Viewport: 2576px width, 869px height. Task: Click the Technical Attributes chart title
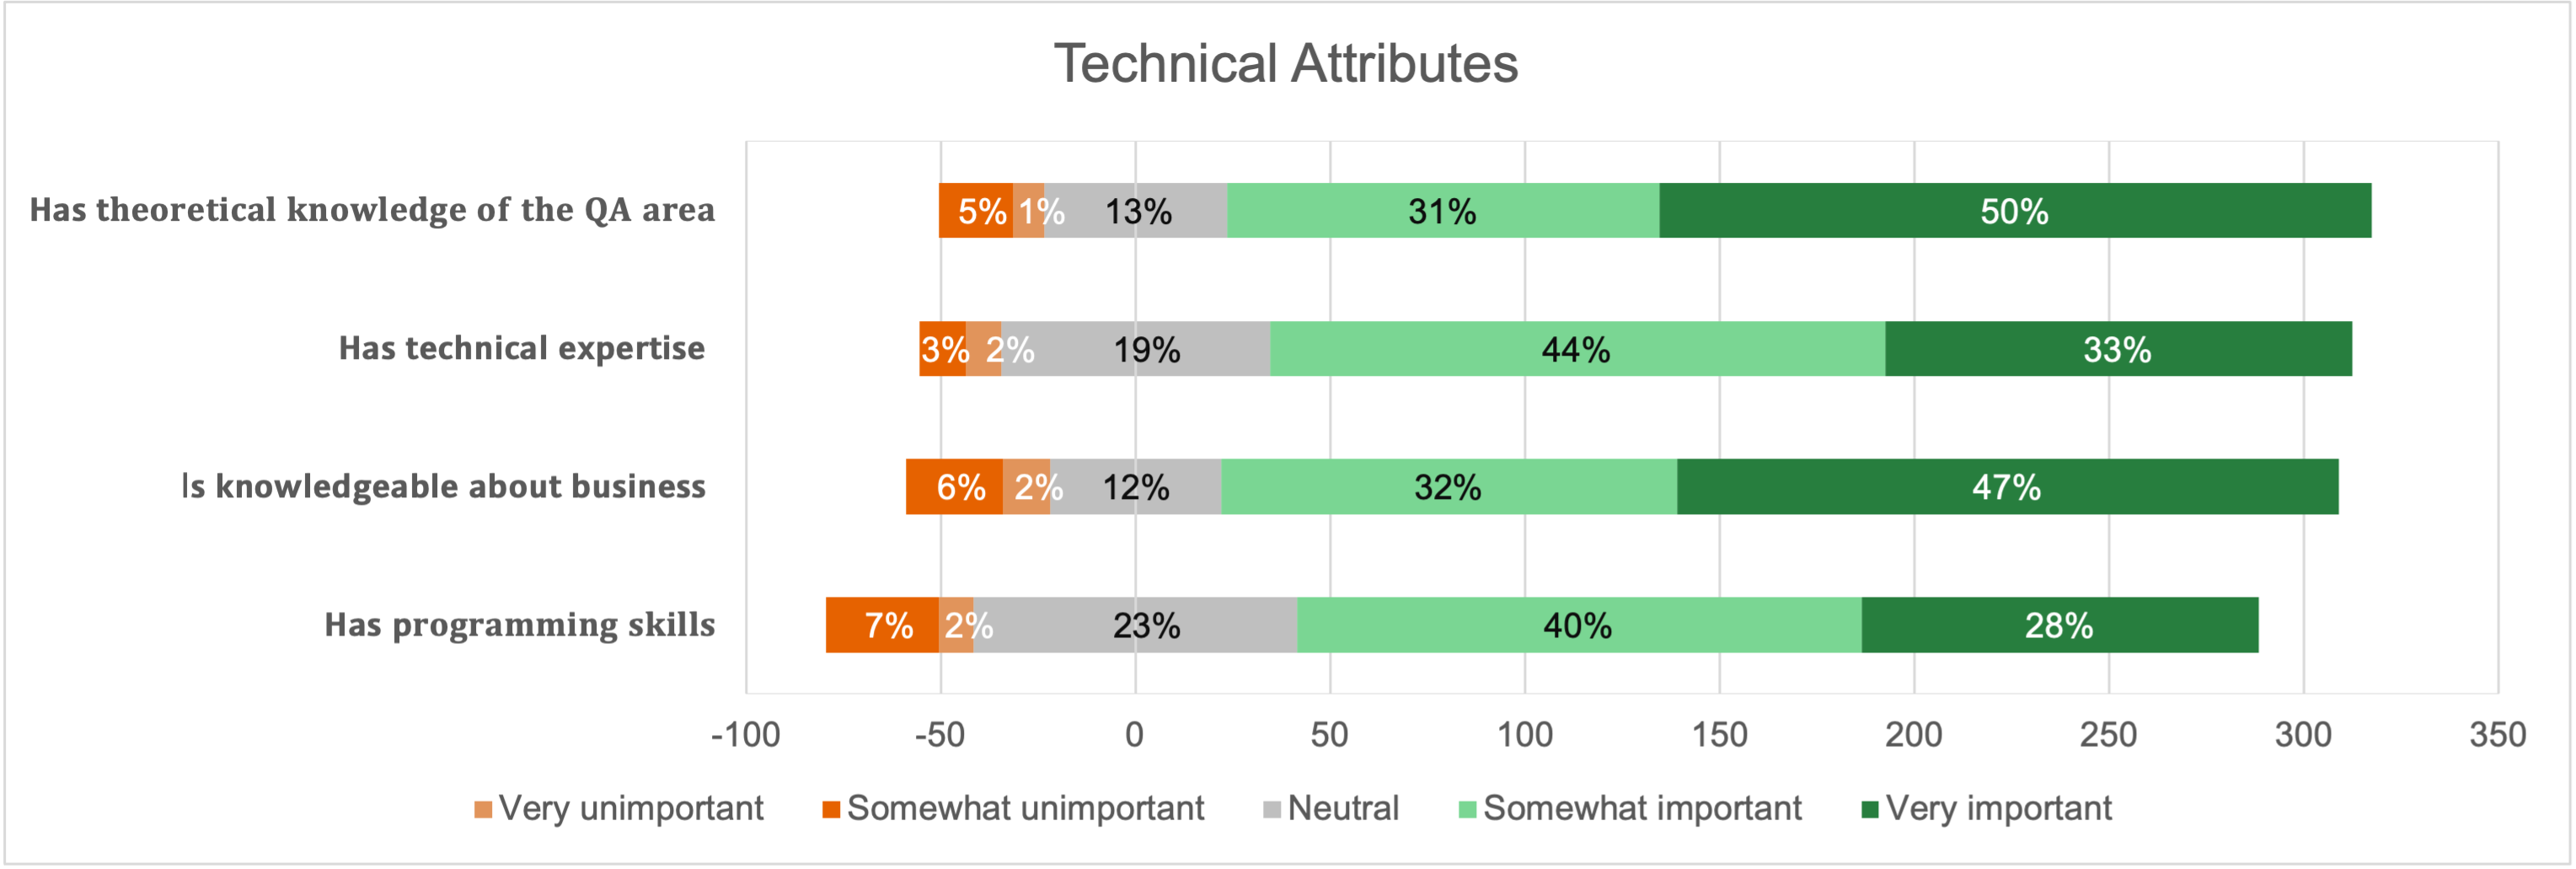tap(1286, 64)
